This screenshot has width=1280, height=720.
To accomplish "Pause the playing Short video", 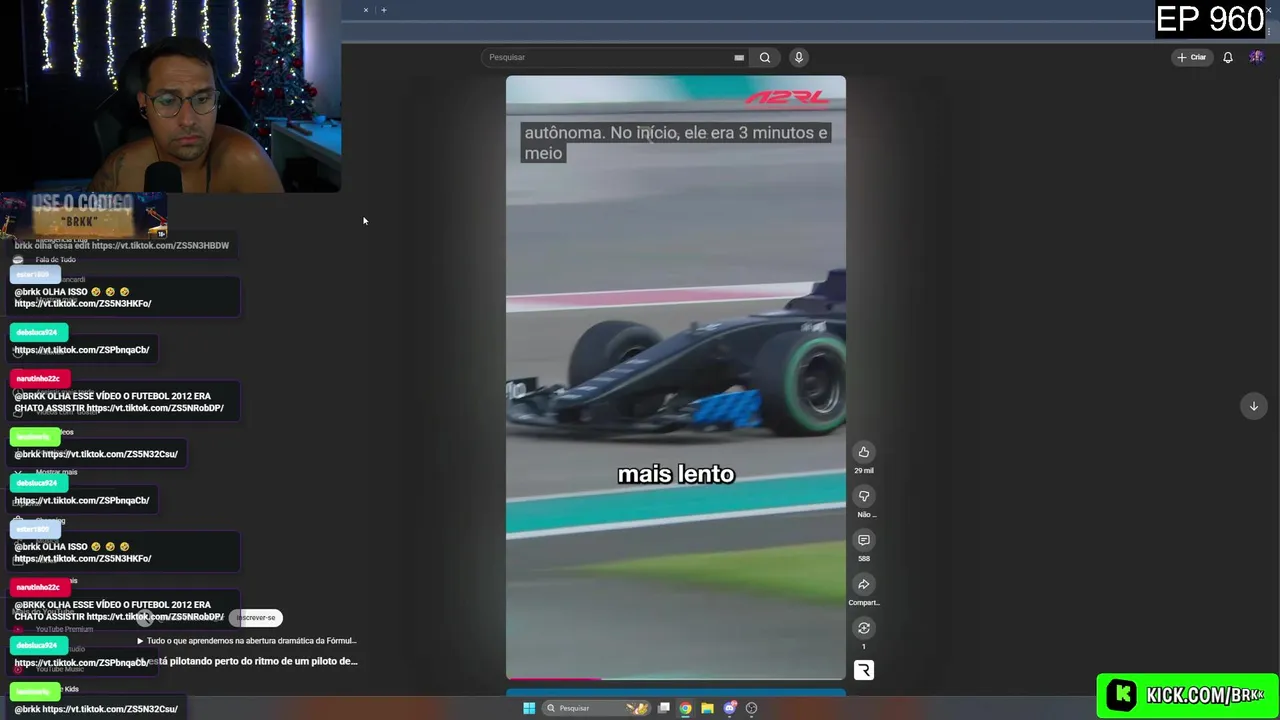I will (x=676, y=378).
